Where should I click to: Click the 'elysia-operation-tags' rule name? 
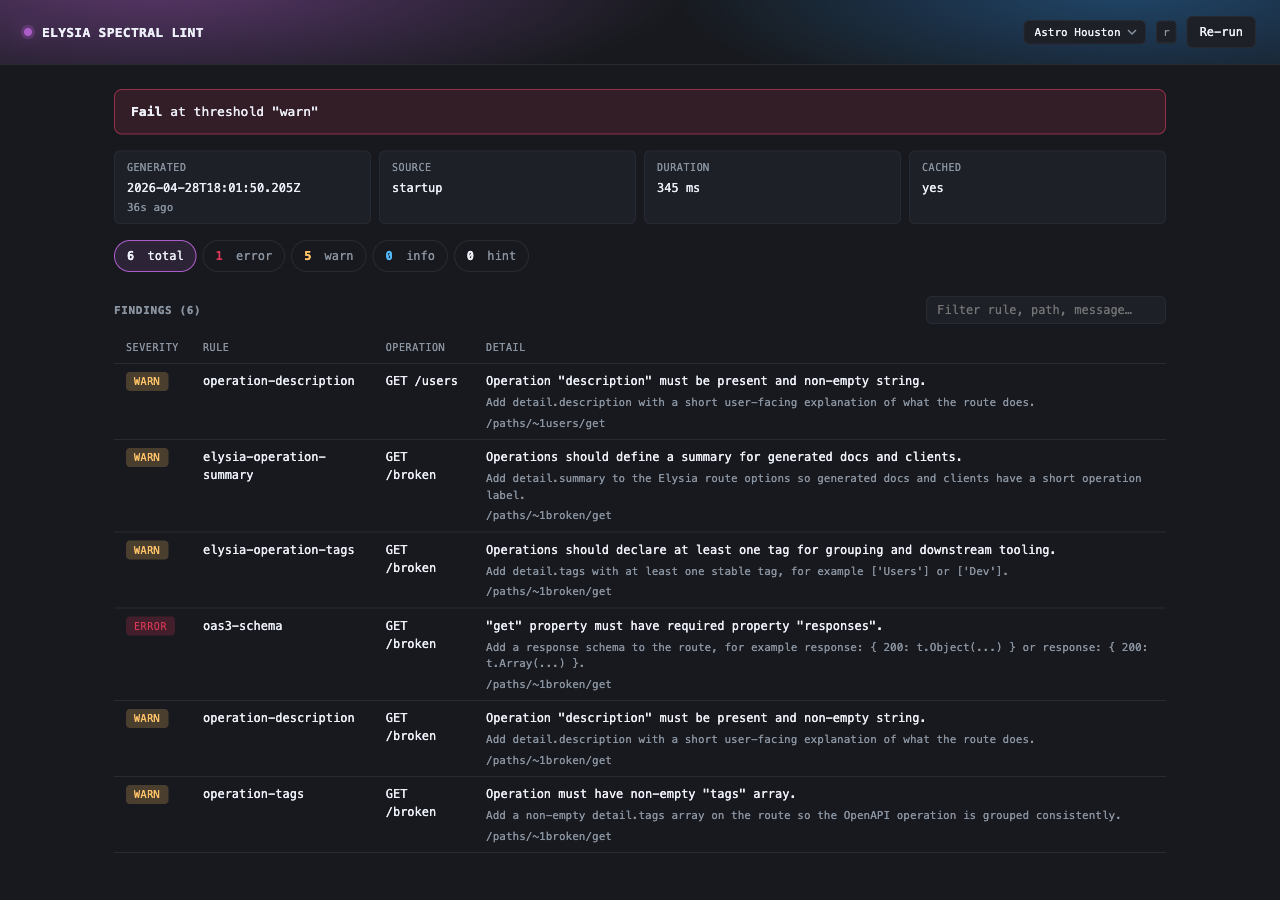pos(279,550)
